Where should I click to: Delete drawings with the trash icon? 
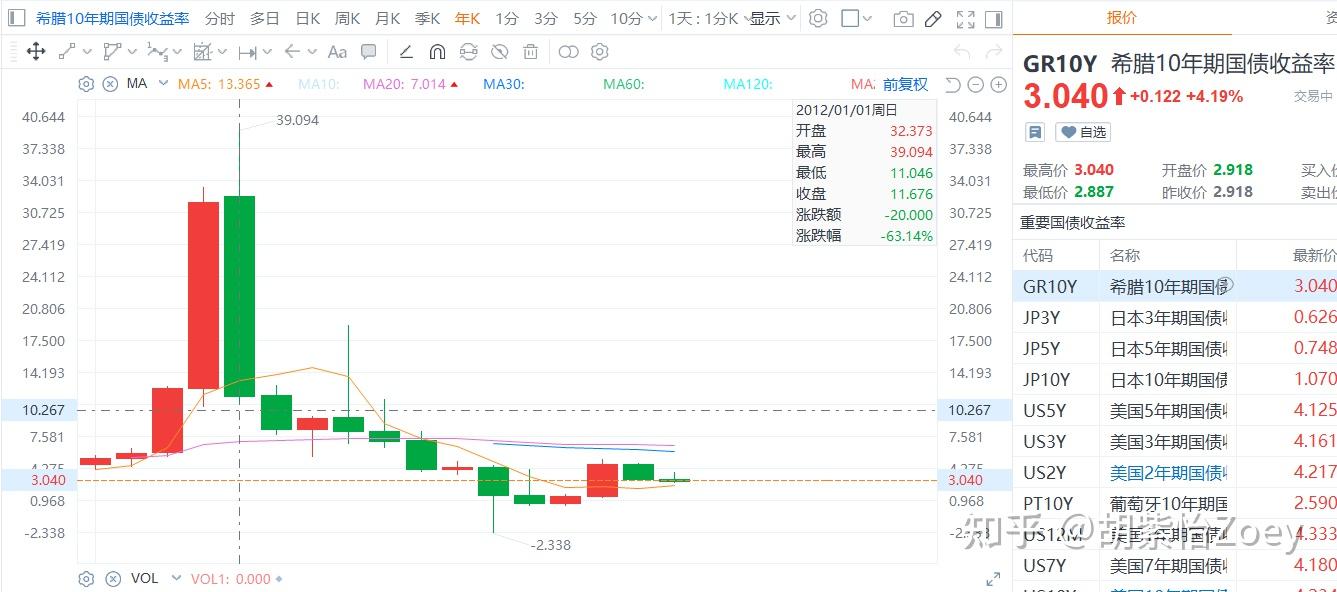pyautogui.click(x=531, y=52)
